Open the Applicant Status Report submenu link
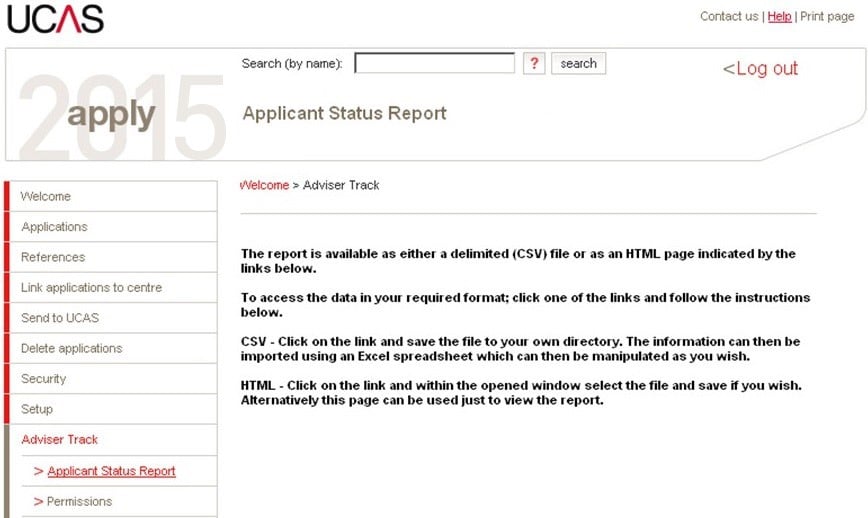 [111, 471]
